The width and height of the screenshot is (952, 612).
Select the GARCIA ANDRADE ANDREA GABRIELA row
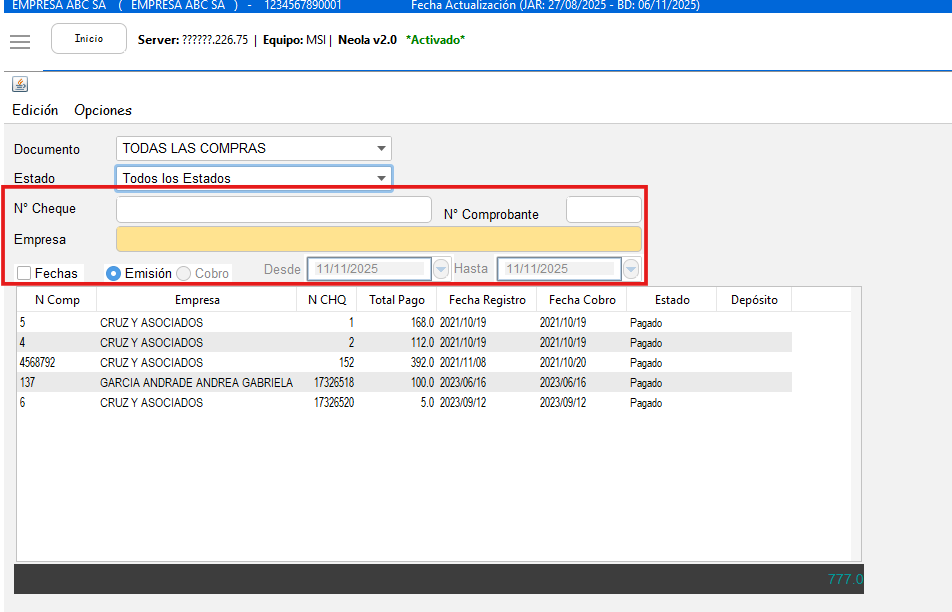196,383
